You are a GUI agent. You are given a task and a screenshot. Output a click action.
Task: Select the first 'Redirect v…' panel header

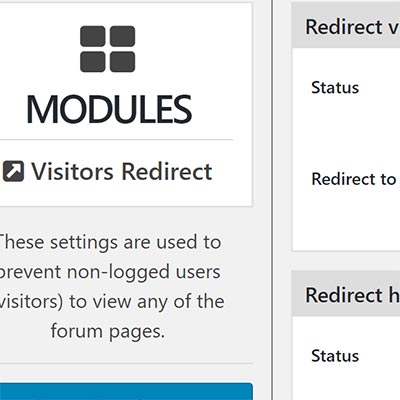pyautogui.click(x=346, y=25)
